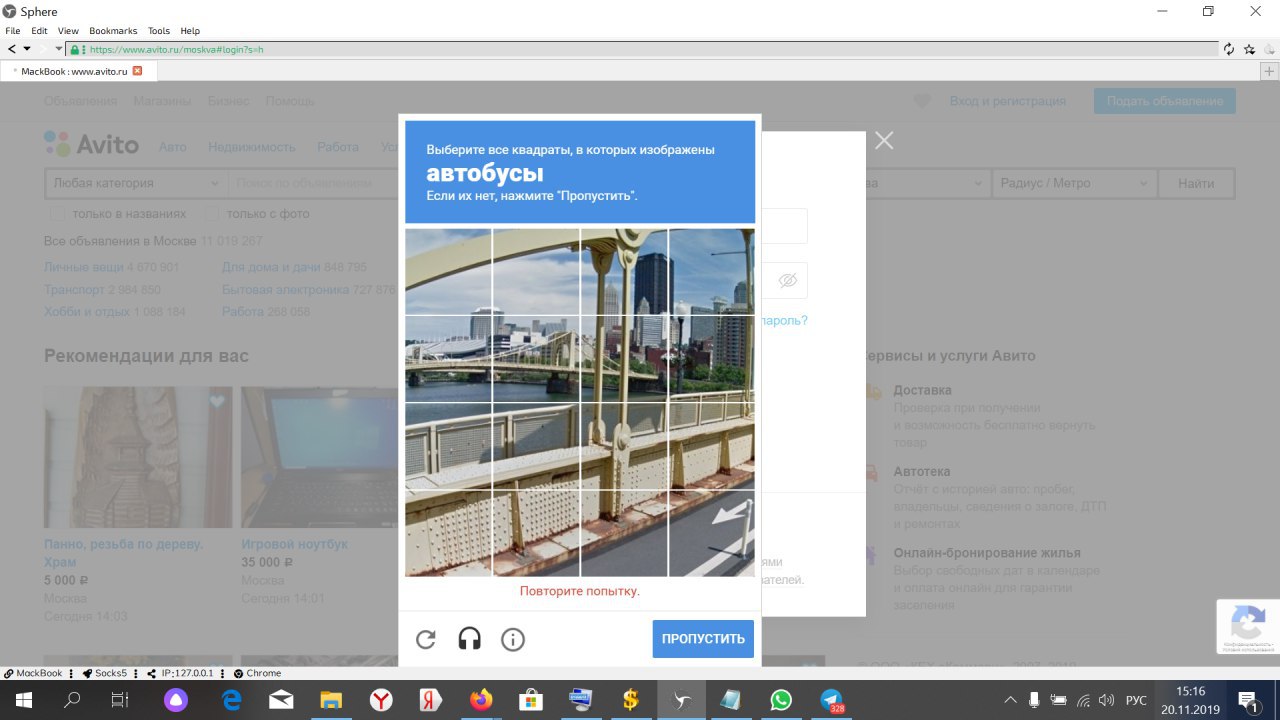1280x720 pixels.
Task: Go back with the browser back arrow
Action: click(12, 49)
